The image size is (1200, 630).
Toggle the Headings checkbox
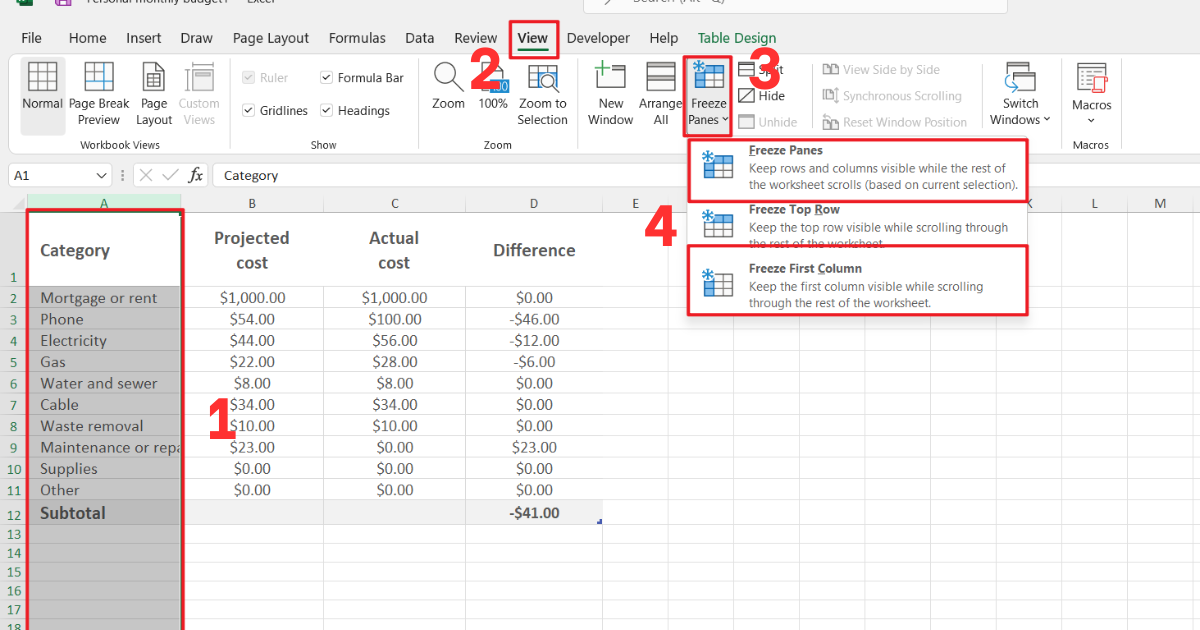click(327, 111)
